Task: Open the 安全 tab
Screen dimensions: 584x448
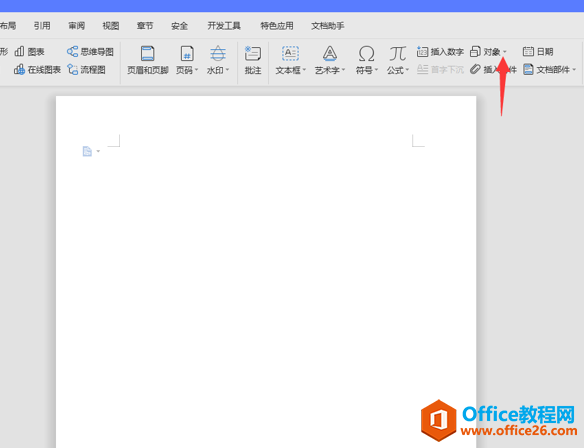Action: tap(179, 26)
